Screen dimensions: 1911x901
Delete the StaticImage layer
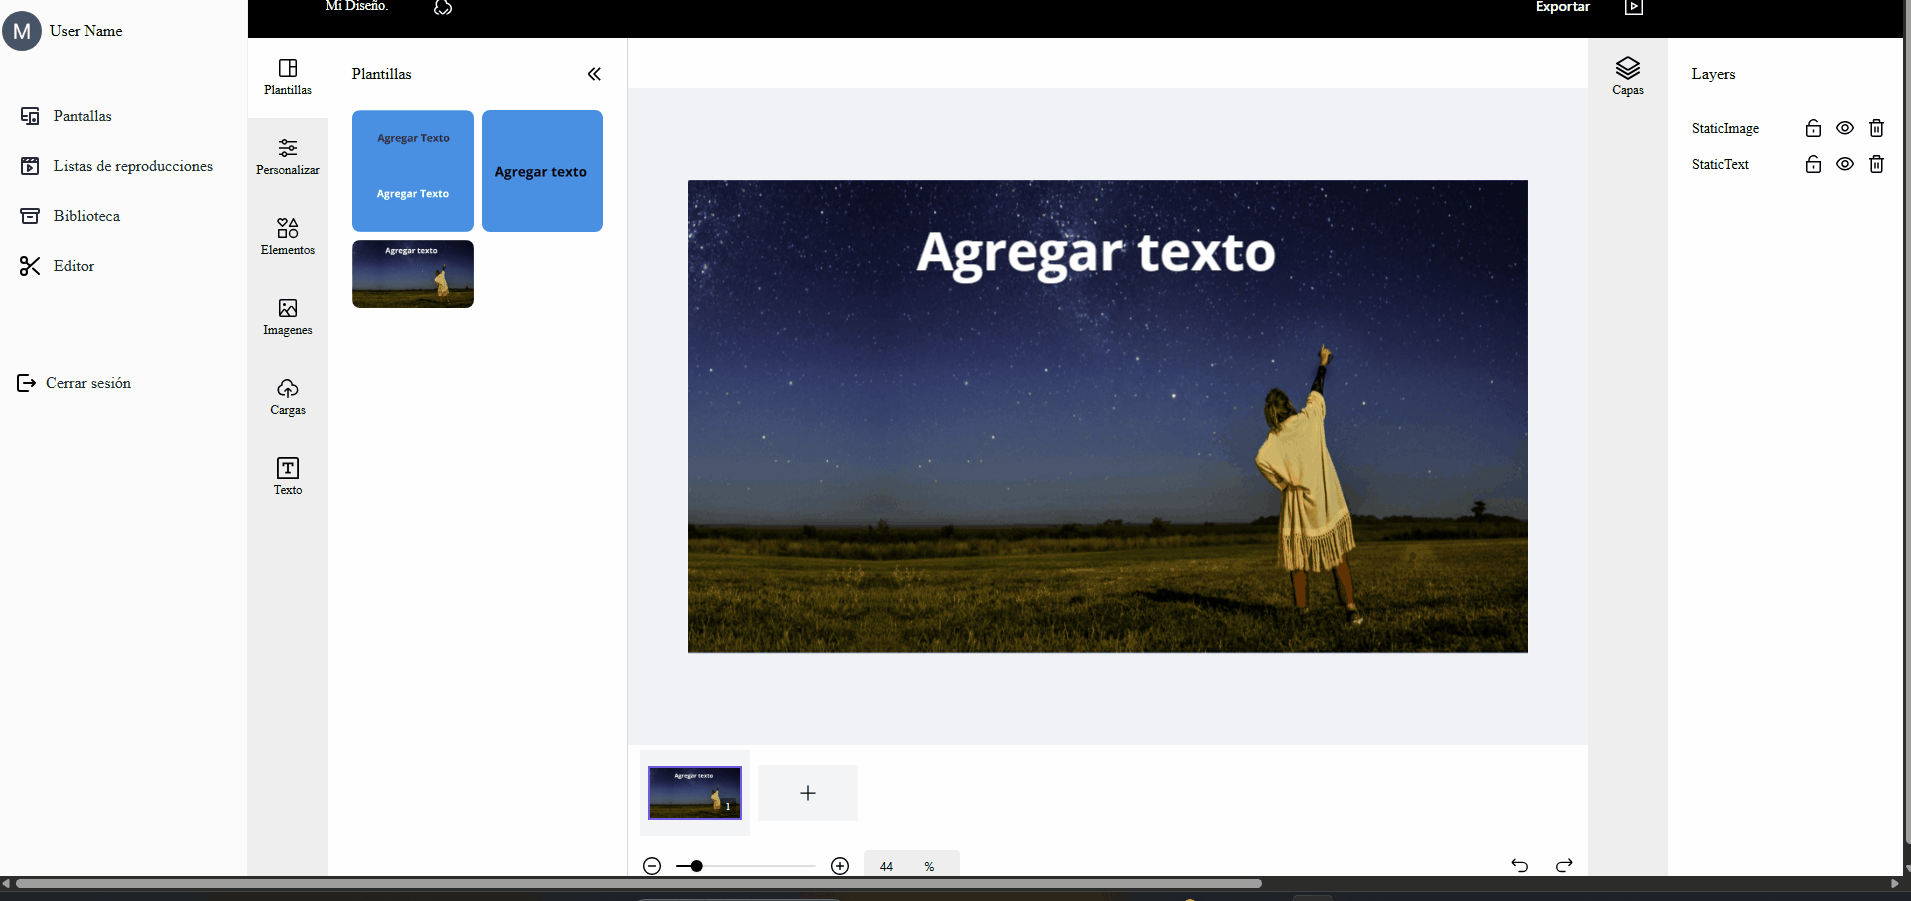point(1877,128)
